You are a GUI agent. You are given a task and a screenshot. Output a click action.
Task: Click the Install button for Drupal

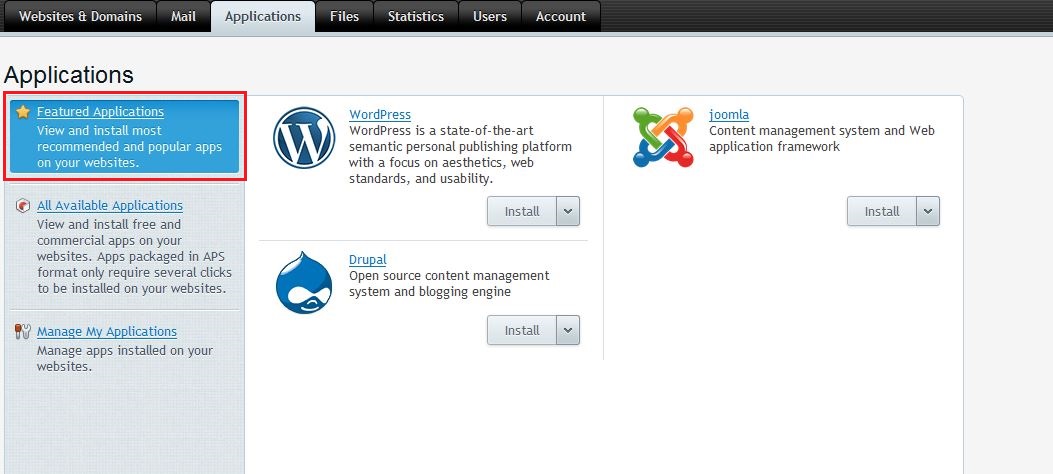522,330
